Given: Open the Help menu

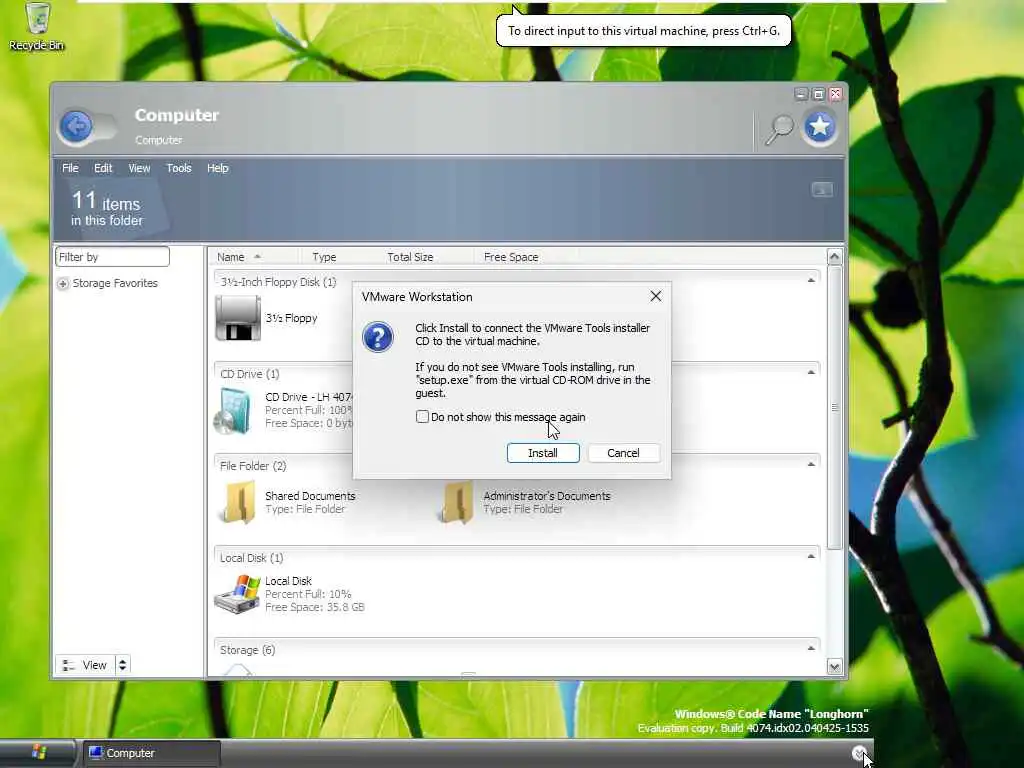Looking at the screenshot, I should pos(217,168).
